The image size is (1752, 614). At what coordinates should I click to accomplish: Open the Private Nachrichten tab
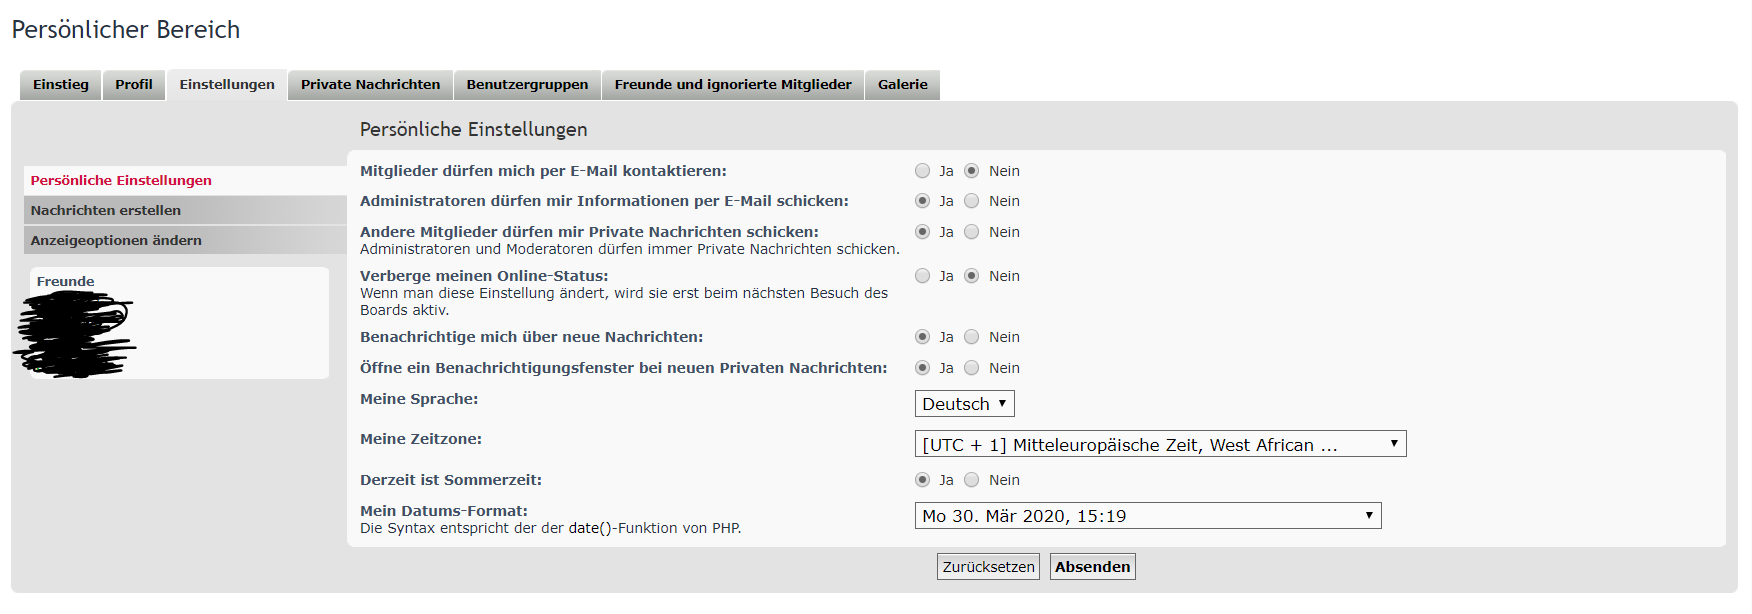(x=370, y=85)
